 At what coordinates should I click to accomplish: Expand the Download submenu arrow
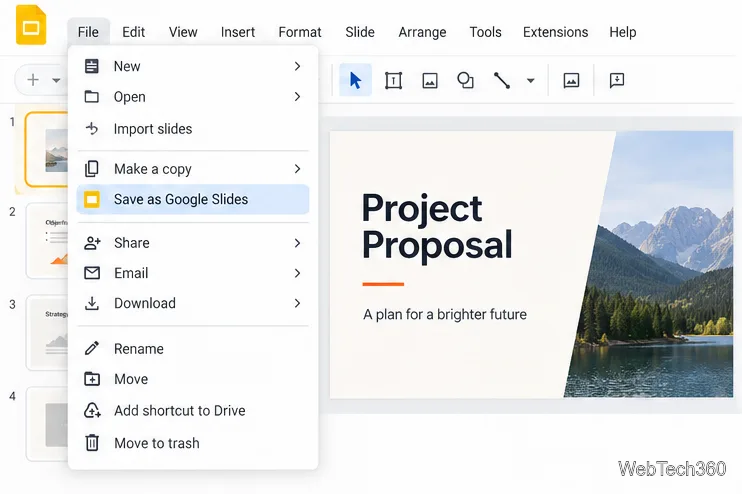pos(297,303)
